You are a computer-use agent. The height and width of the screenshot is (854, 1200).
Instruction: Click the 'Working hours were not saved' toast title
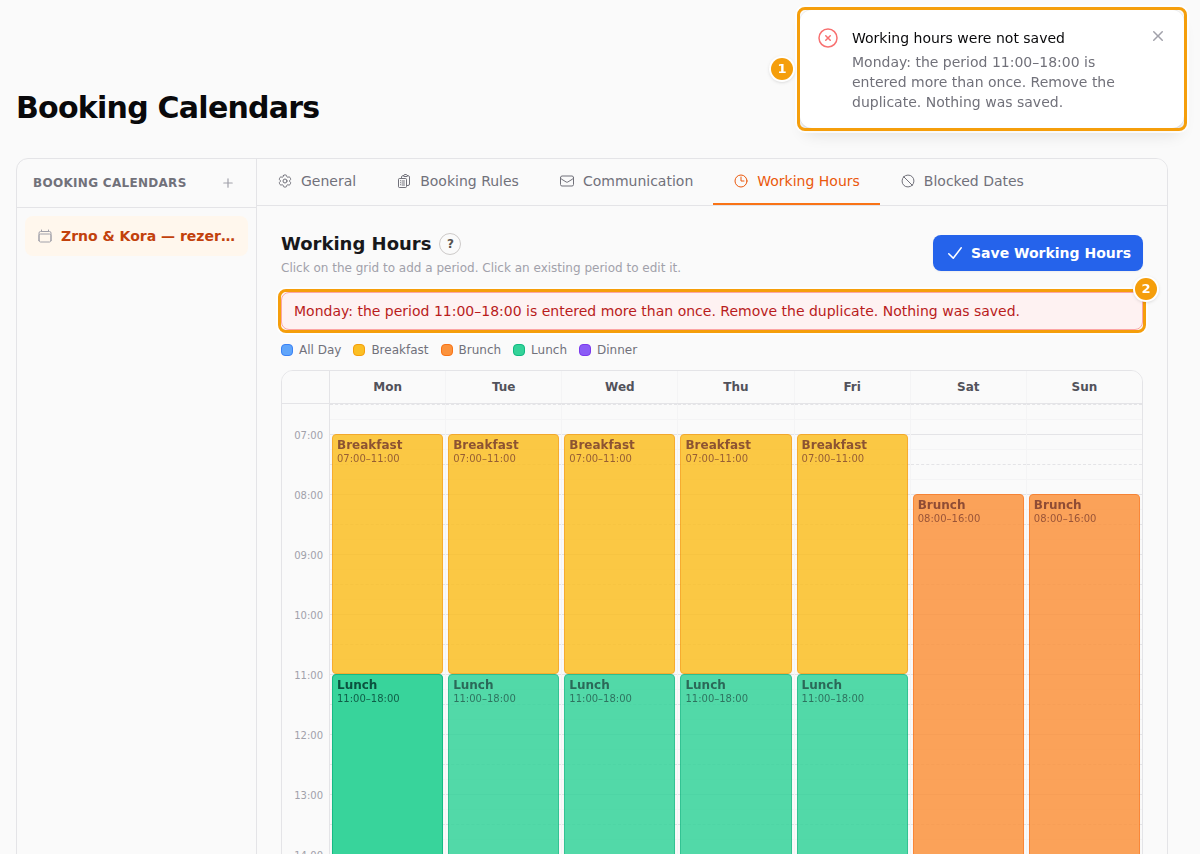[958, 38]
